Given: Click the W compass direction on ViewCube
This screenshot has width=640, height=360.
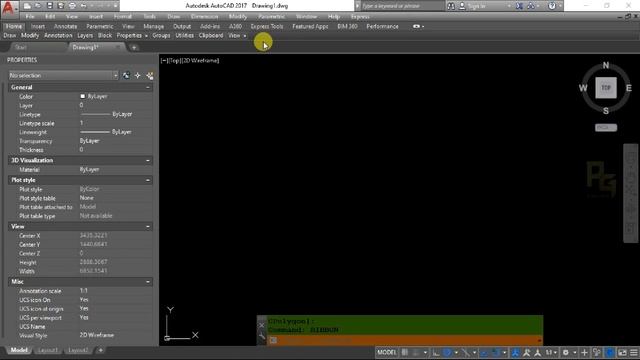Looking at the screenshot, I should tap(583, 88).
